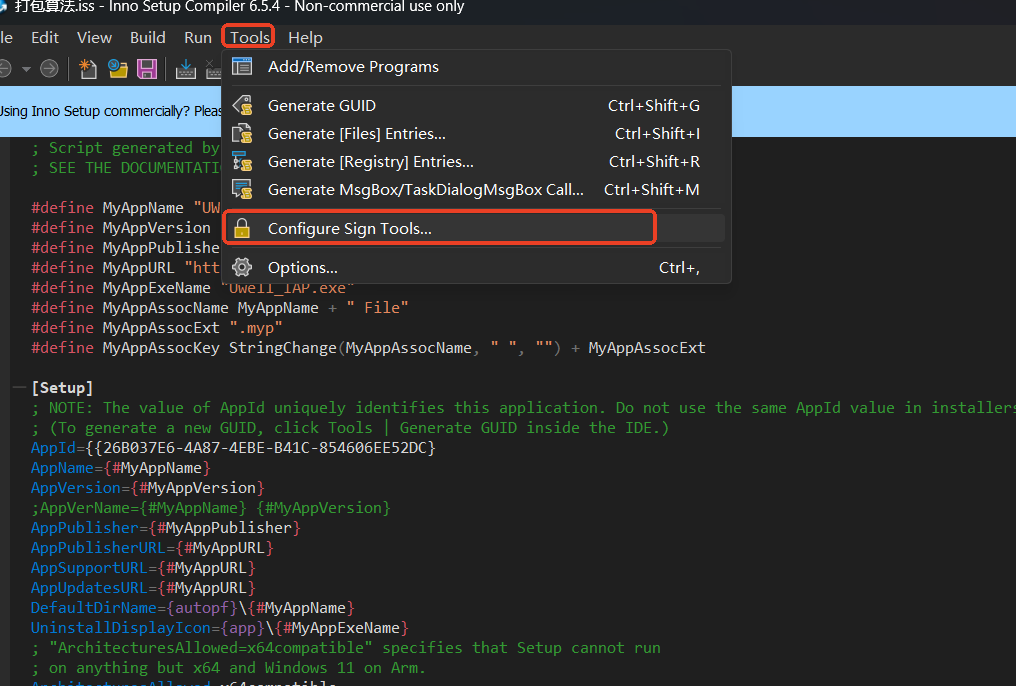The width and height of the screenshot is (1016, 686).
Task: Click the DefaultDirName line
Action: tap(193, 608)
